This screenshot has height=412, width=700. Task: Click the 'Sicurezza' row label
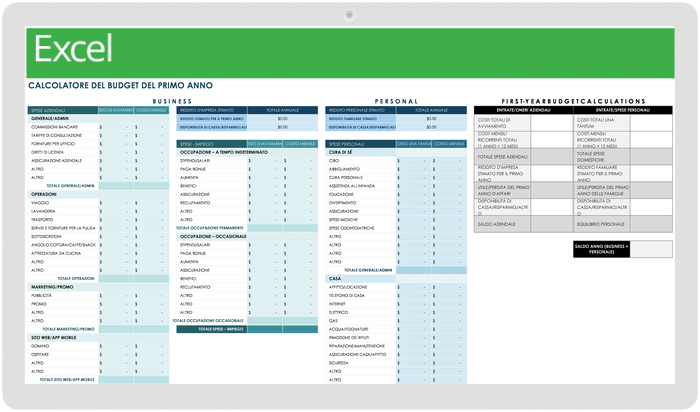tap(339, 363)
